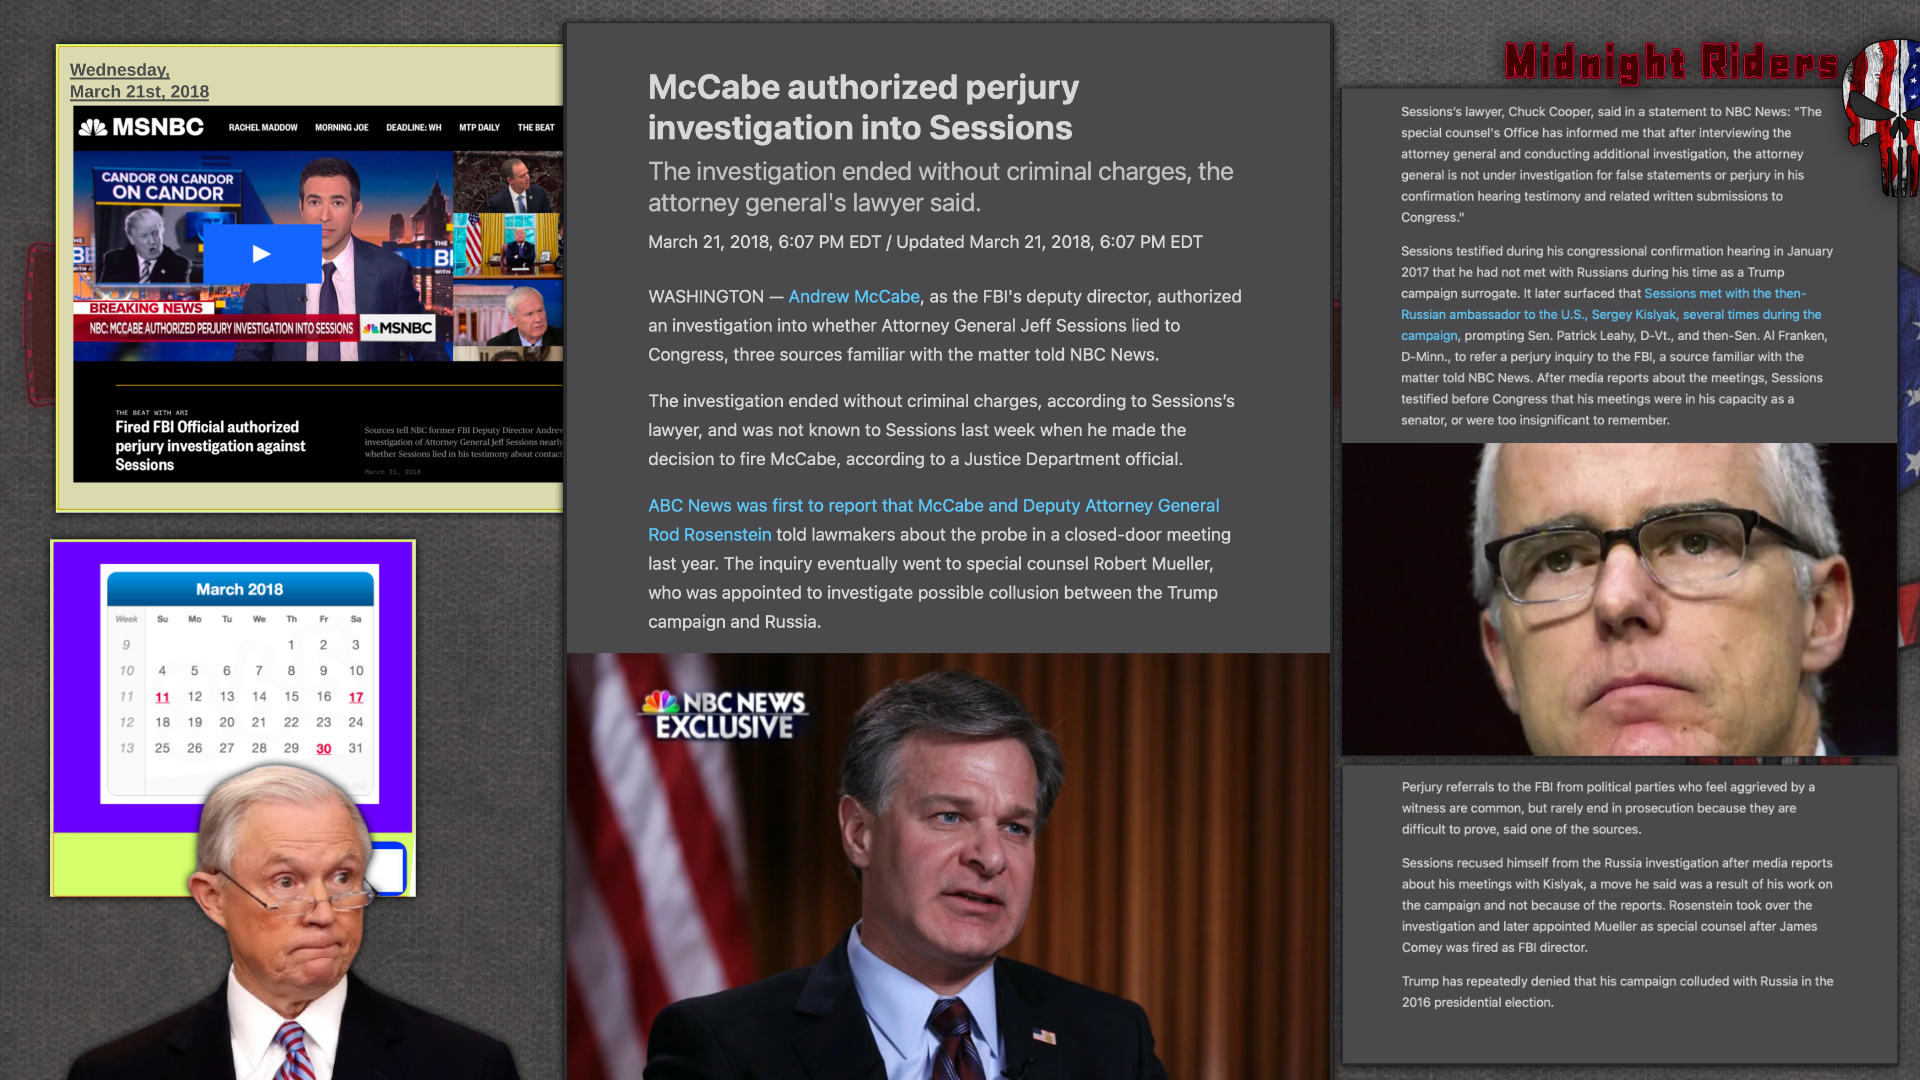Image resolution: width=1920 pixels, height=1080 pixels.
Task: Open the Rachel Maddow nav item
Action: (263, 128)
